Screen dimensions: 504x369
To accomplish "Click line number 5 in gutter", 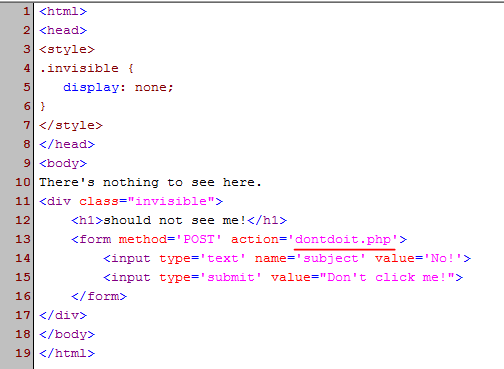I will tap(27, 87).
